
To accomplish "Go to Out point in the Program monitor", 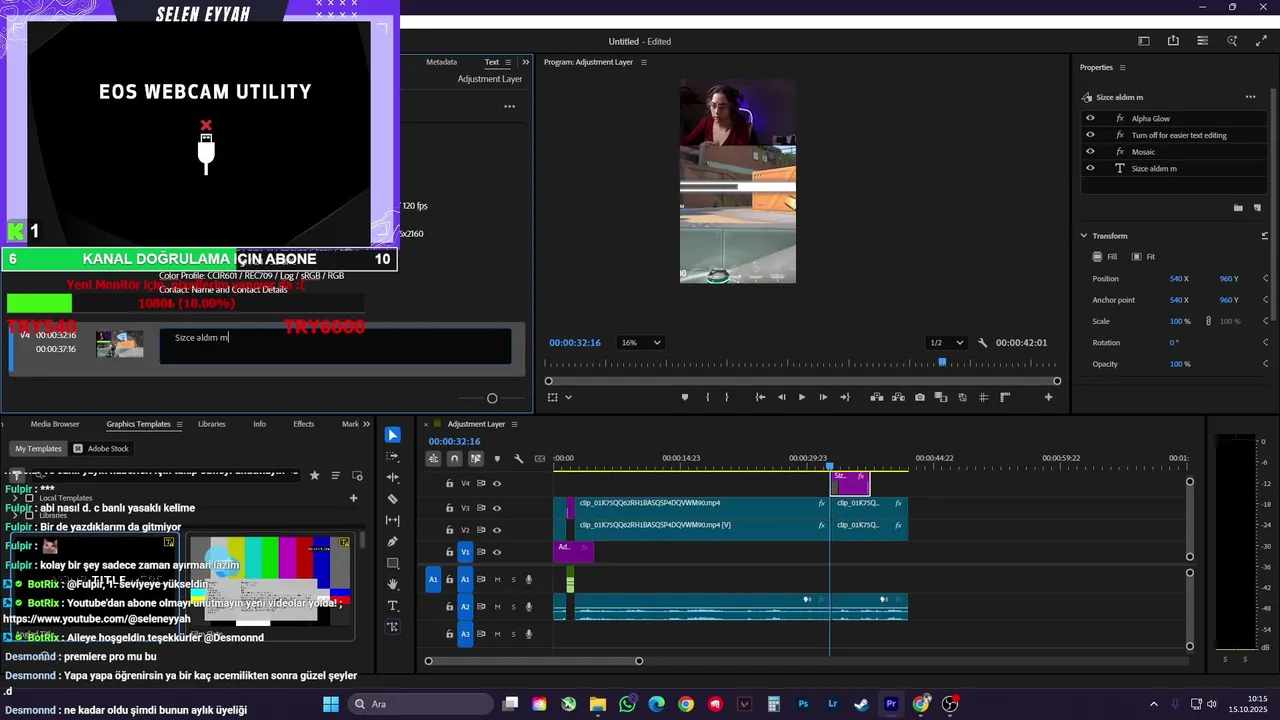I will 845,397.
